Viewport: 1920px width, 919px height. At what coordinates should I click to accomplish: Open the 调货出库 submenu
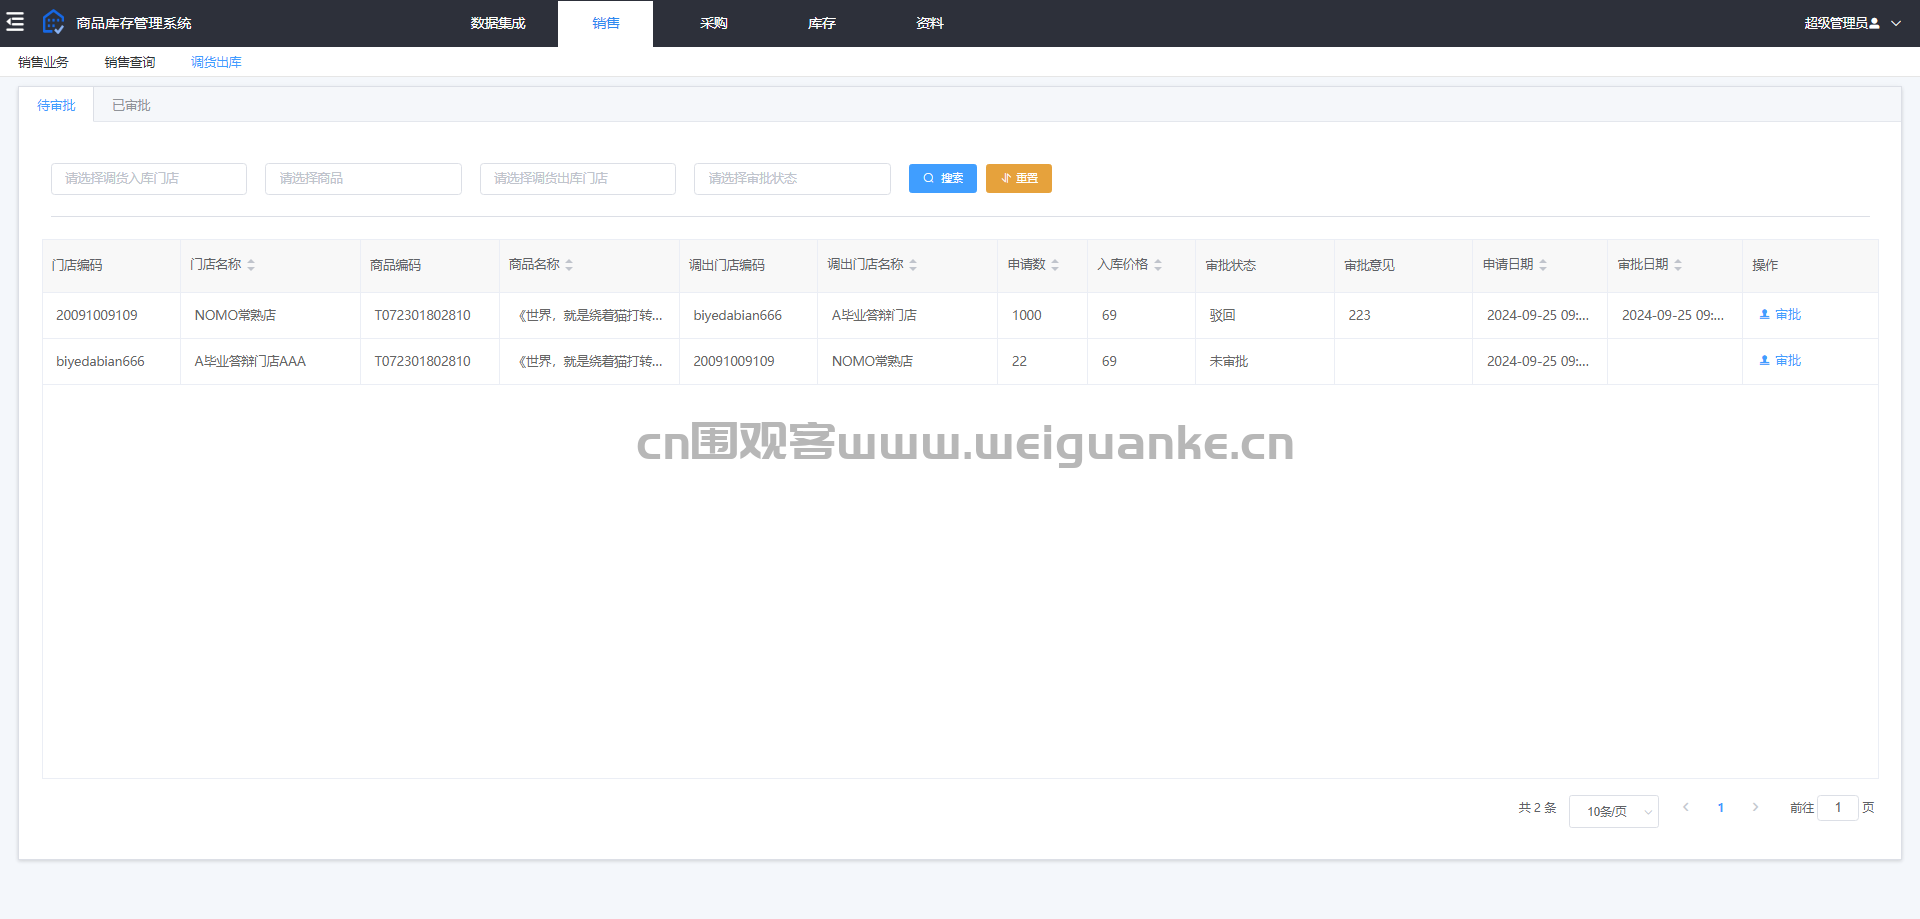click(x=216, y=62)
